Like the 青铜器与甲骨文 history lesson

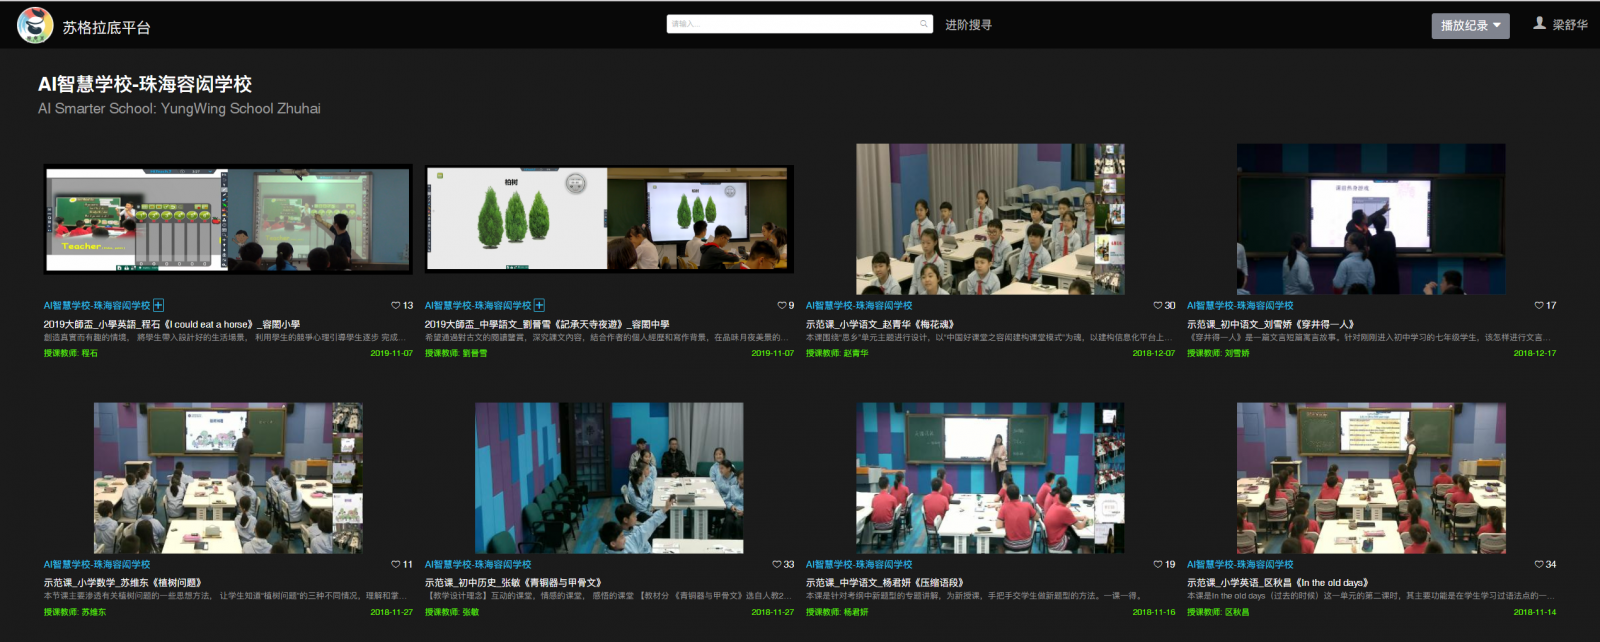776,565
